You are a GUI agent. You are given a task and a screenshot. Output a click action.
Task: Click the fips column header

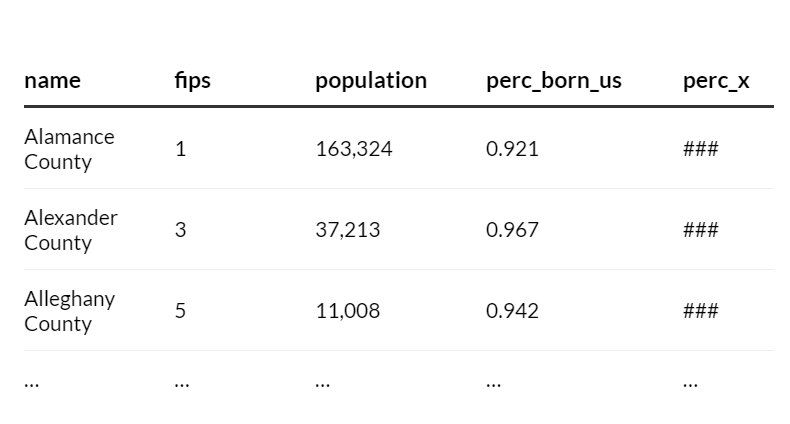point(192,81)
